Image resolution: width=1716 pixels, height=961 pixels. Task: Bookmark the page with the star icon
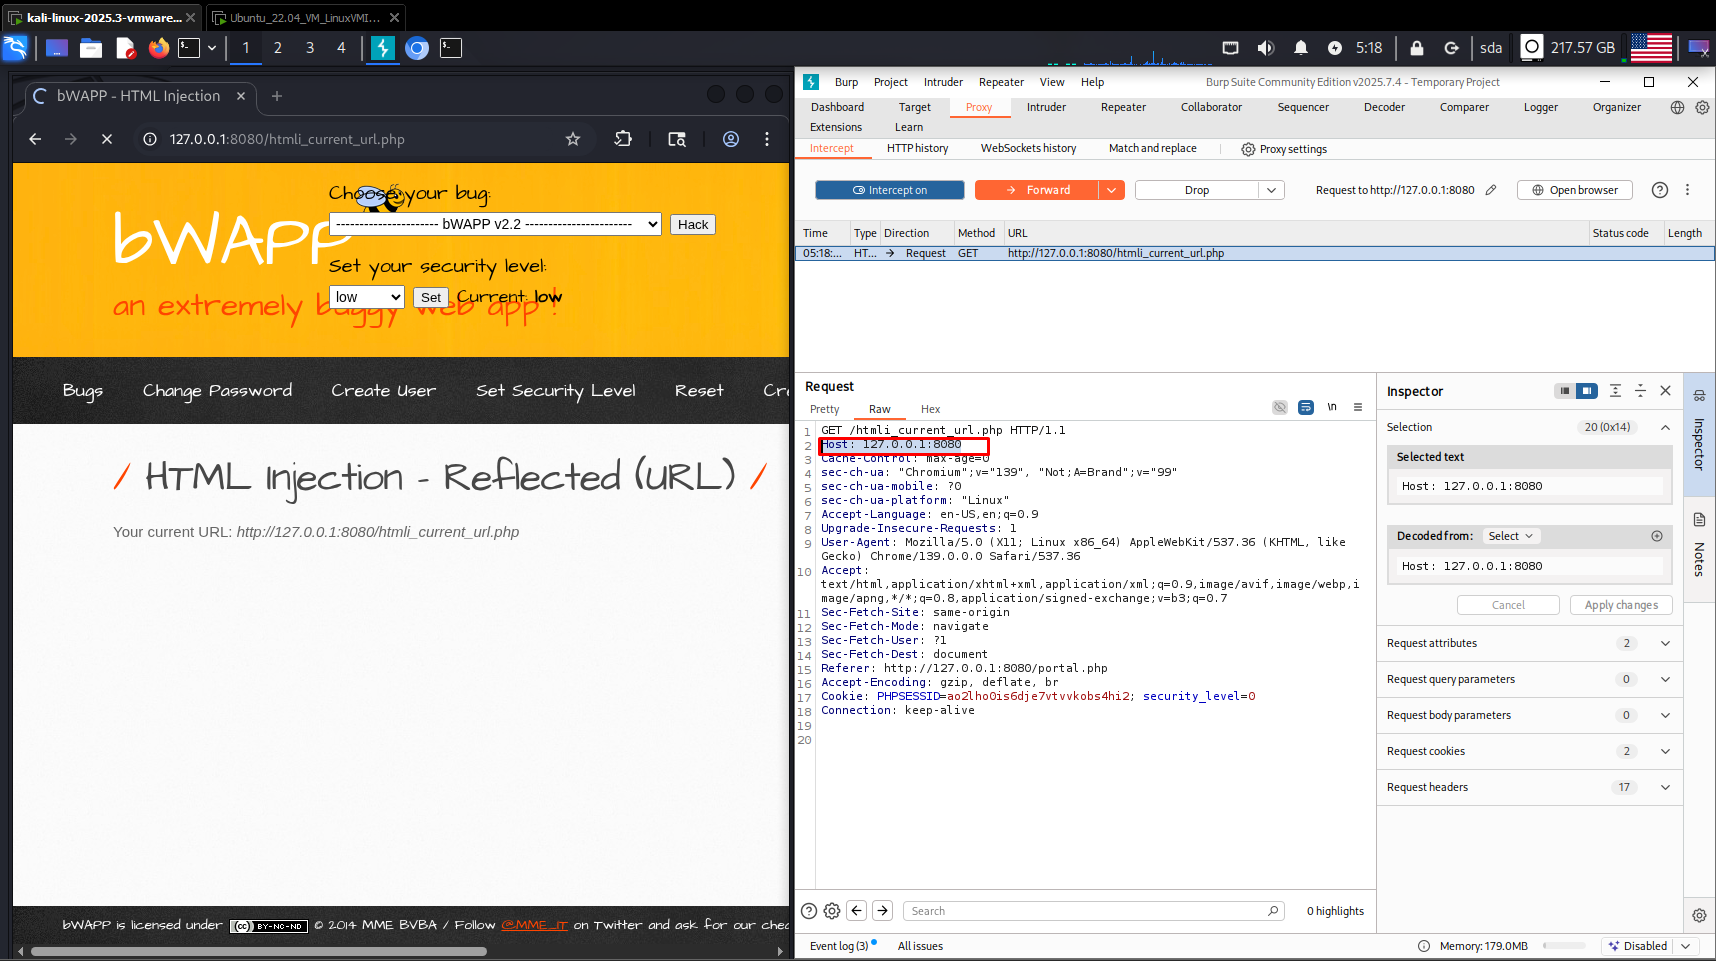(x=573, y=139)
